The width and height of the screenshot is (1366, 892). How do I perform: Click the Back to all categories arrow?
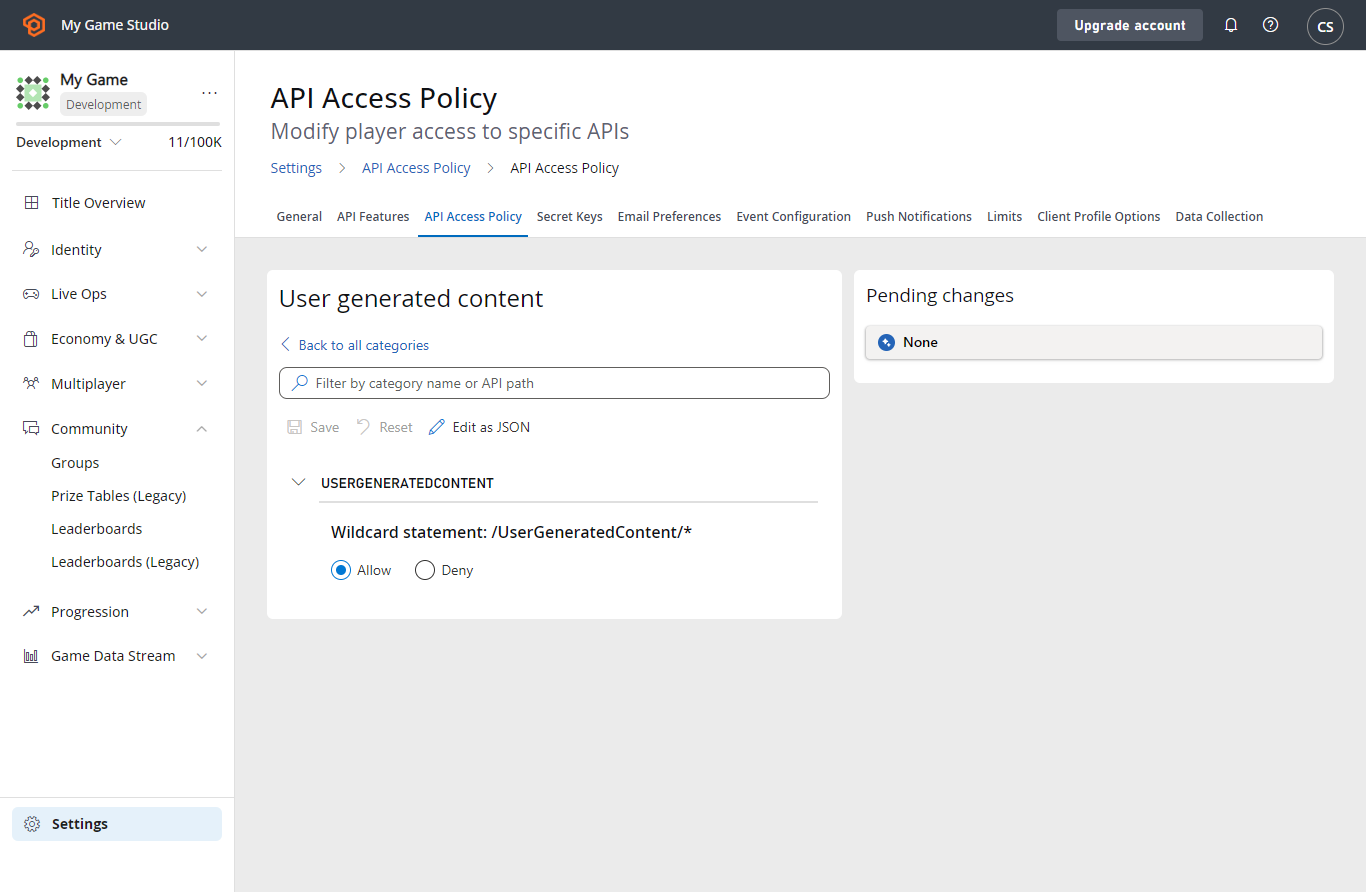coord(286,345)
